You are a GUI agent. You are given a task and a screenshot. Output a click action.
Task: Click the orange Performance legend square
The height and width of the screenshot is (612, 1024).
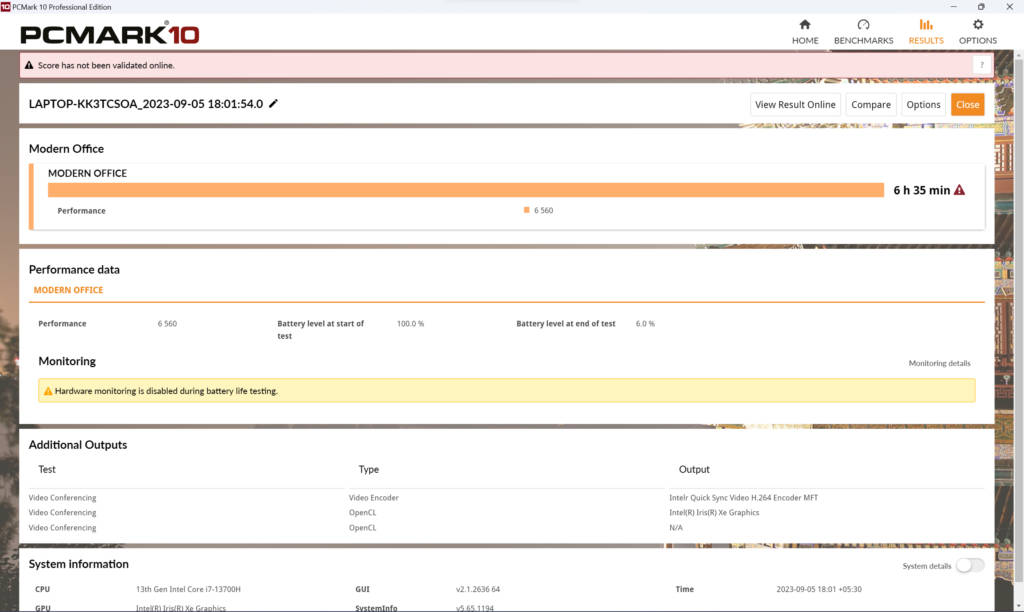click(x=526, y=210)
